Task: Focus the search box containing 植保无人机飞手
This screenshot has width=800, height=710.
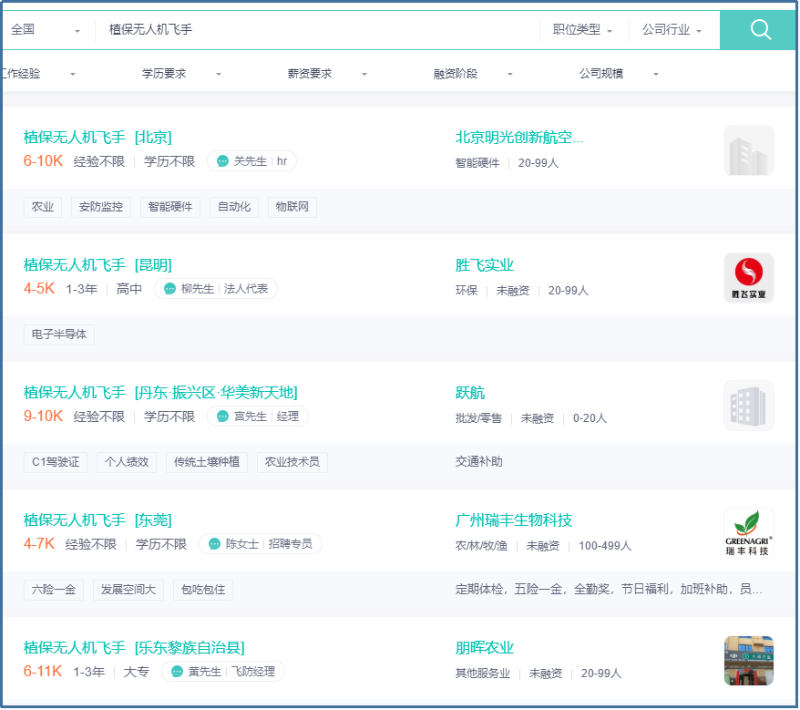Action: pyautogui.click(x=316, y=30)
